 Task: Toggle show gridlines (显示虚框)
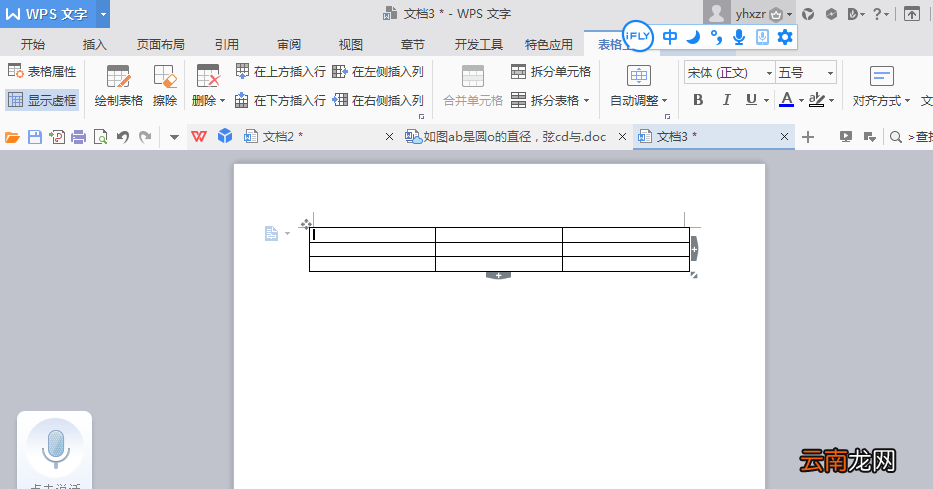pos(42,100)
